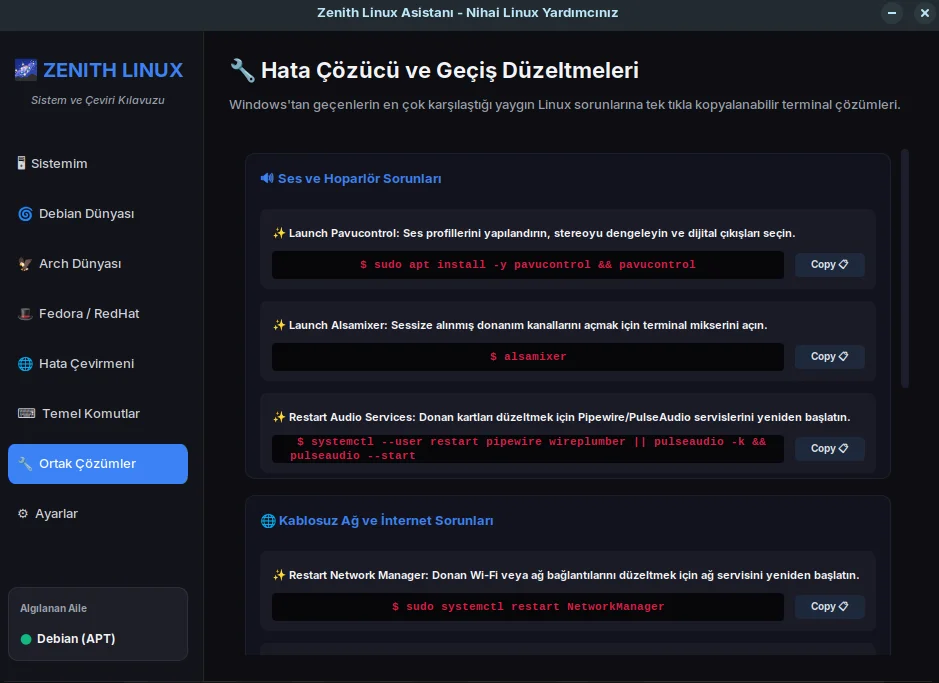Copy the pavucontrol install command

tap(829, 265)
